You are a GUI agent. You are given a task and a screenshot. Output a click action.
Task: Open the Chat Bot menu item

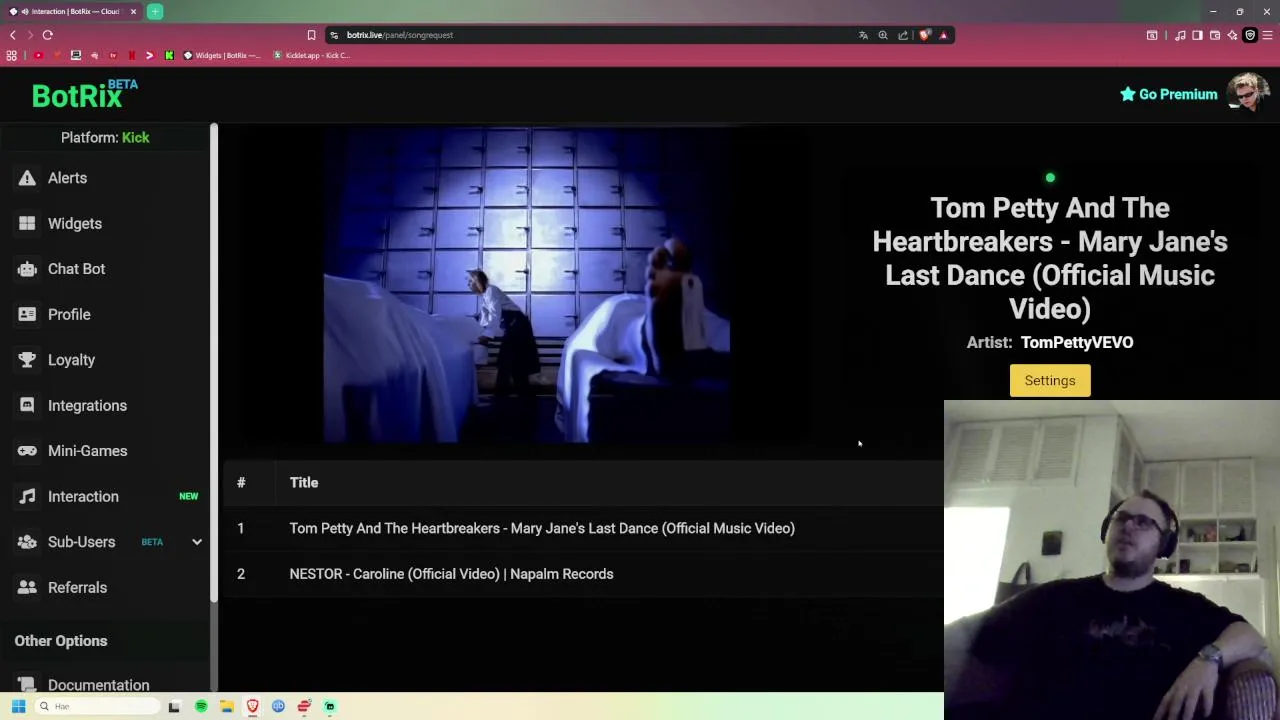(x=76, y=269)
